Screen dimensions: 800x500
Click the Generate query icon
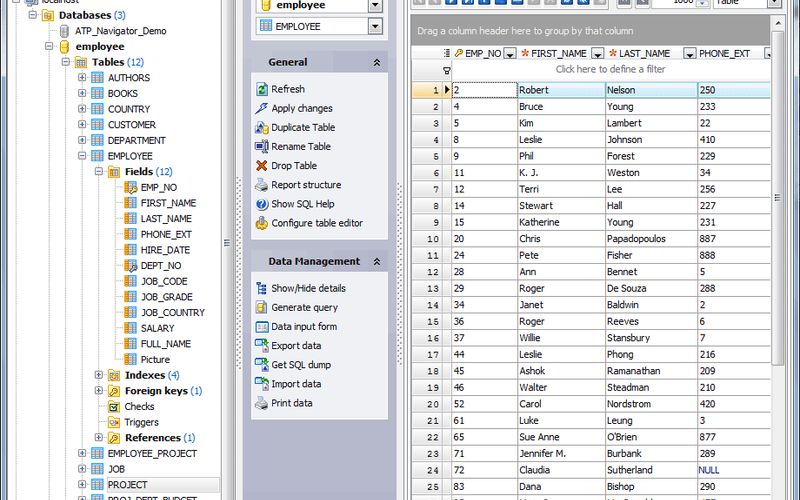point(262,308)
